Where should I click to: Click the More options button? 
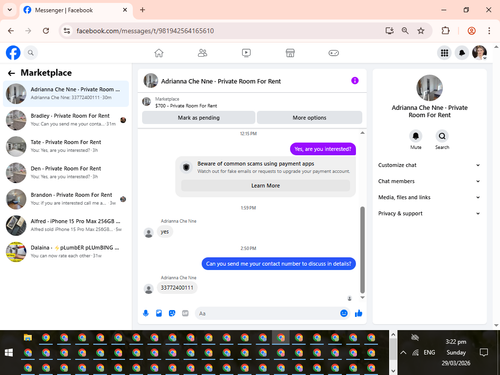tap(309, 118)
